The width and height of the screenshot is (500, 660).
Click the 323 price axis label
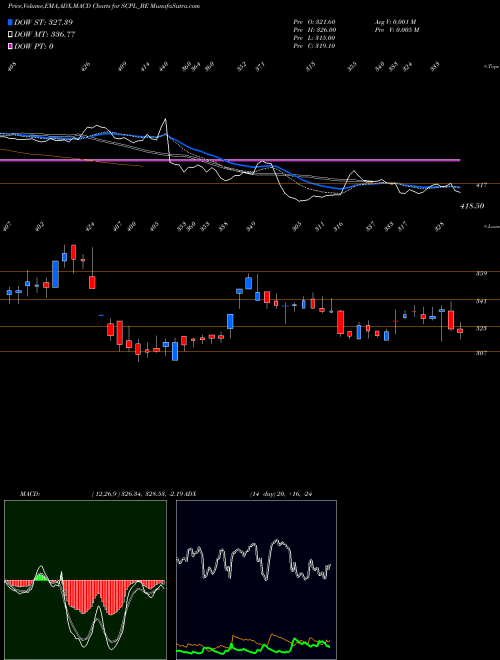coord(481,328)
